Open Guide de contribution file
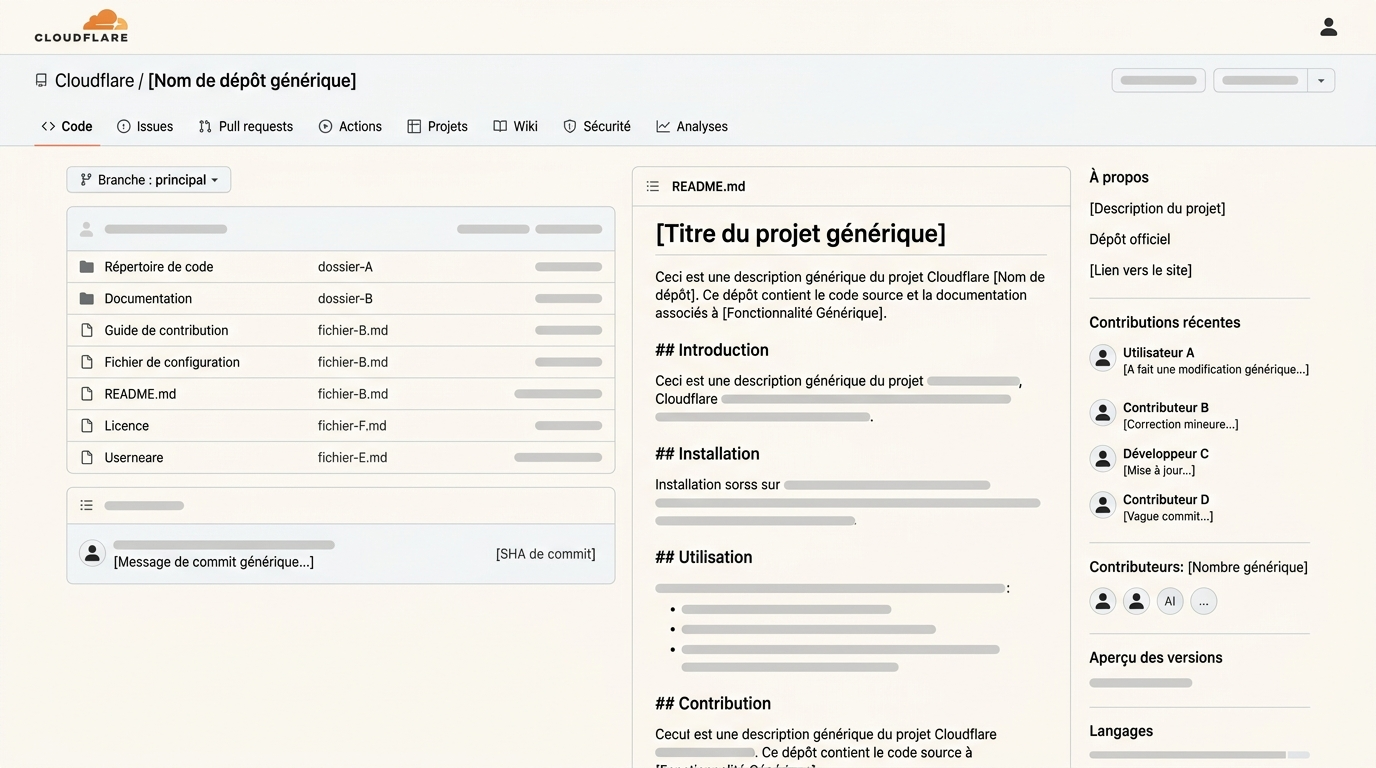Image resolution: width=1376 pixels, height=768 pixels. [166, 331]
